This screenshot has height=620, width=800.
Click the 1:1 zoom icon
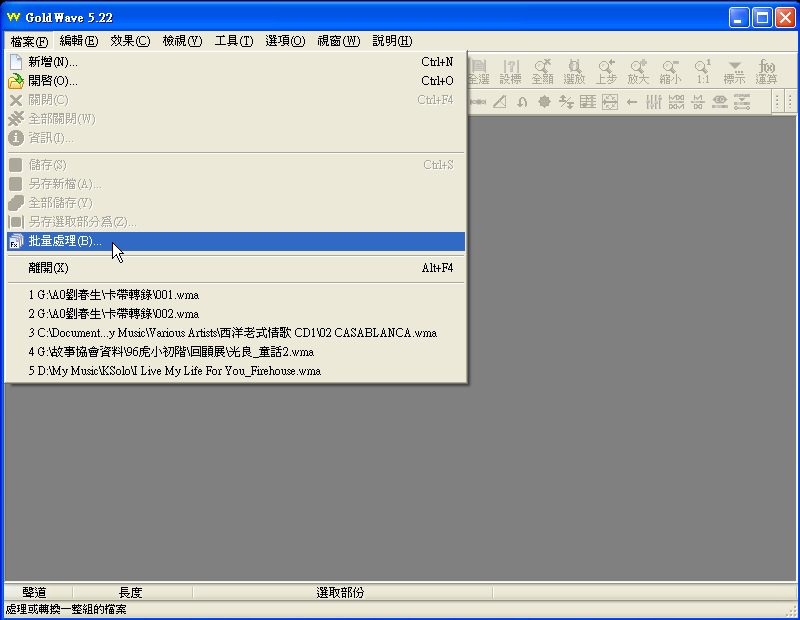703,70
